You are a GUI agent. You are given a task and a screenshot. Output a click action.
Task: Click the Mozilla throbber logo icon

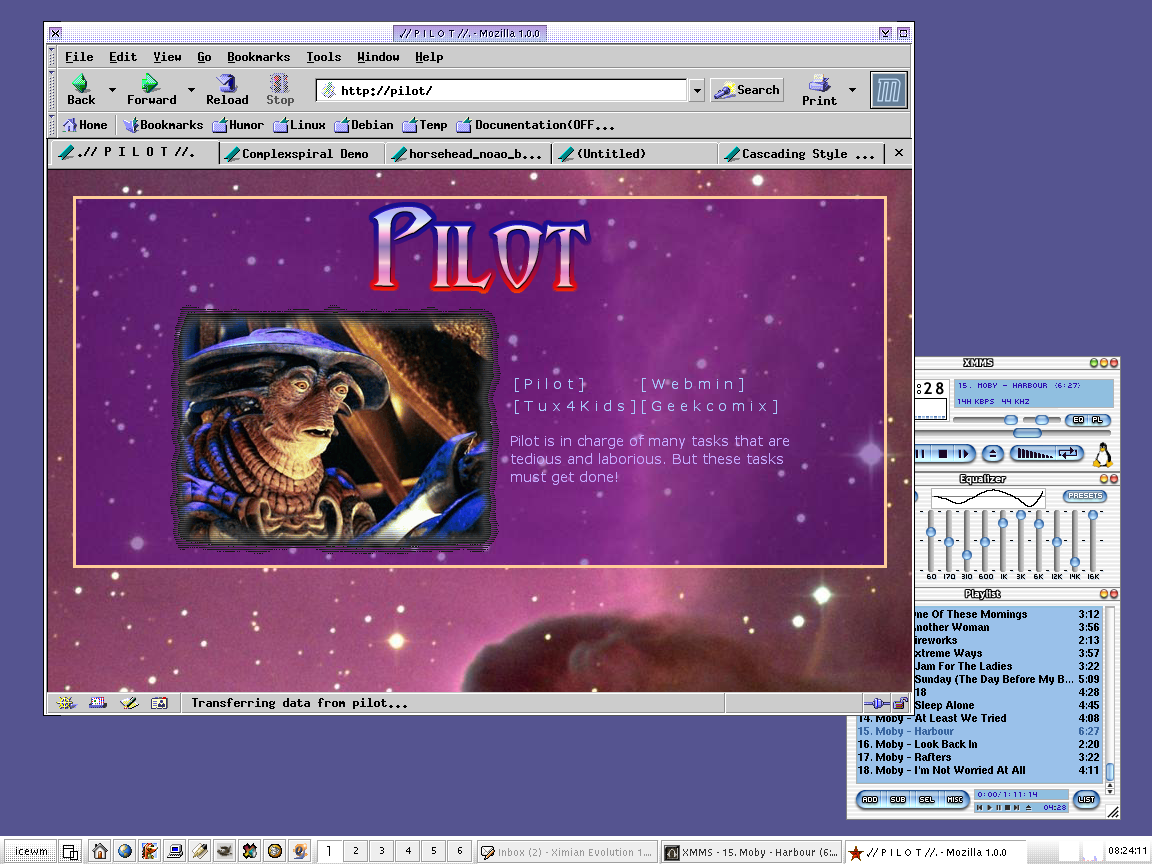coord(888,90)
